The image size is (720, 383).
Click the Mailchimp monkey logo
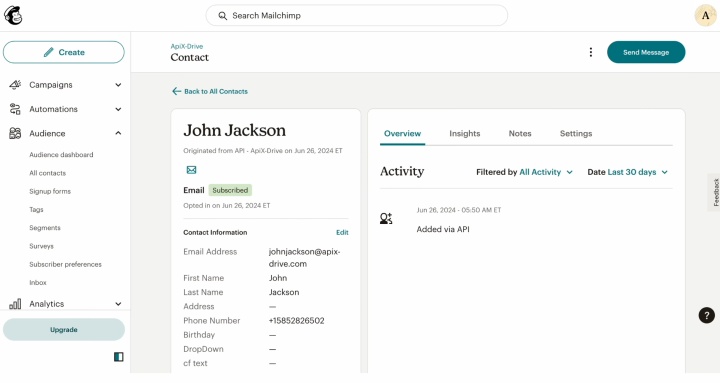(x=13, y=16)
